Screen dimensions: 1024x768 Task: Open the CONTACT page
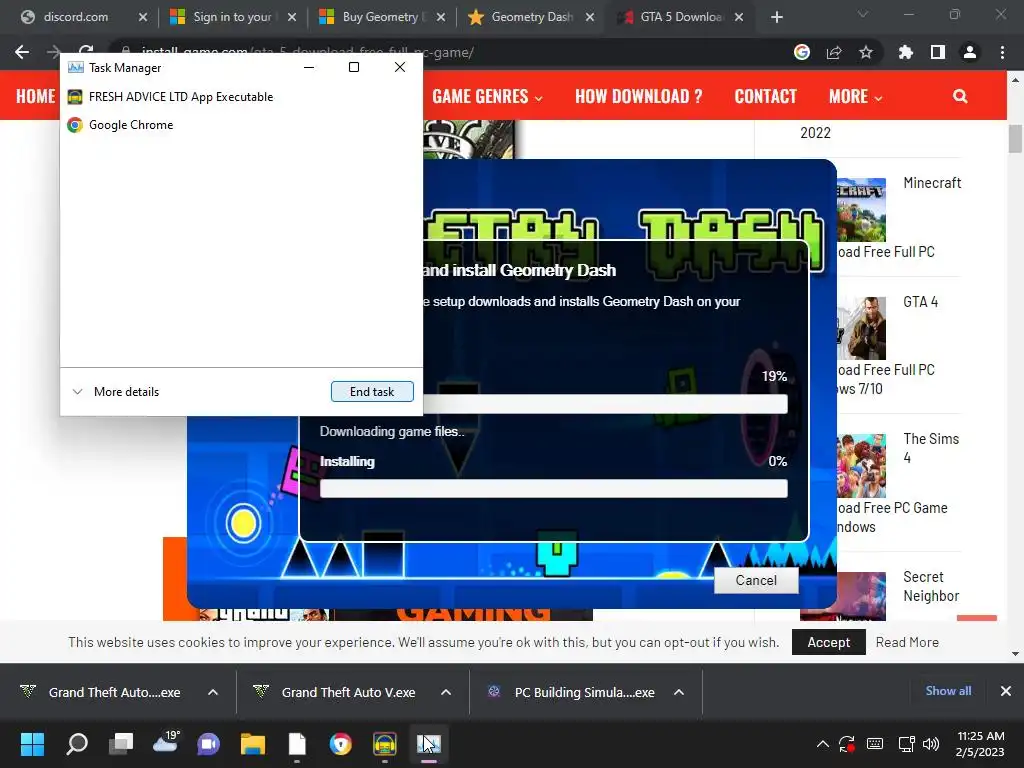pyautogui.click(x=765, y=96)
